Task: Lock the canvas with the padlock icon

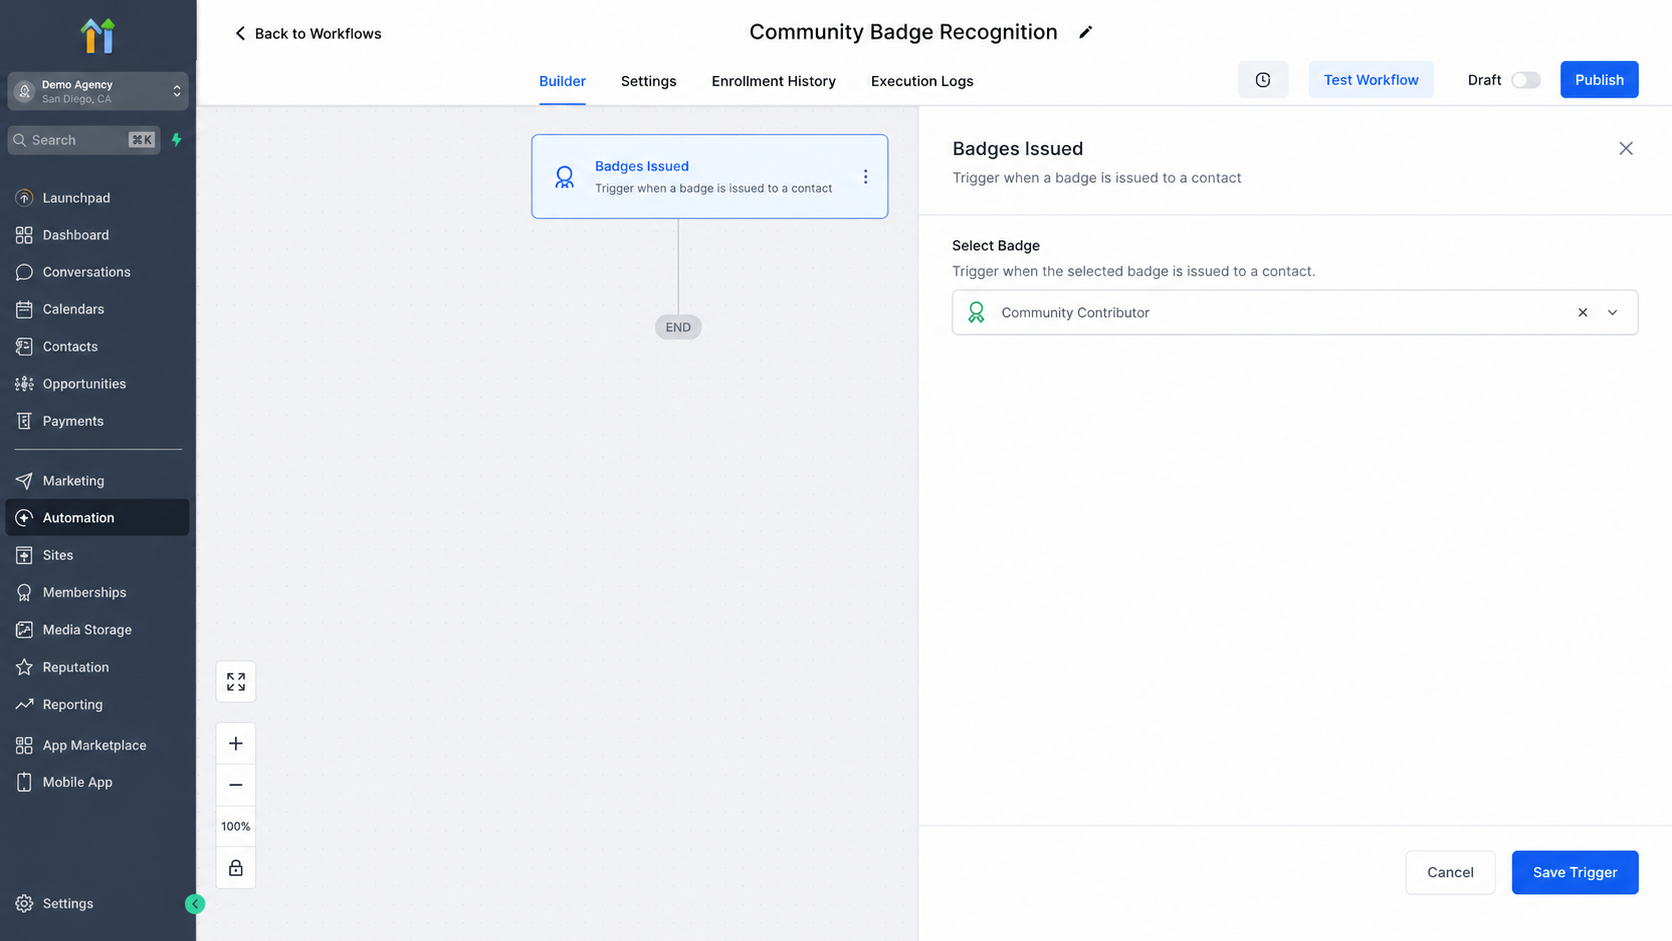Action: coord(236,868)
